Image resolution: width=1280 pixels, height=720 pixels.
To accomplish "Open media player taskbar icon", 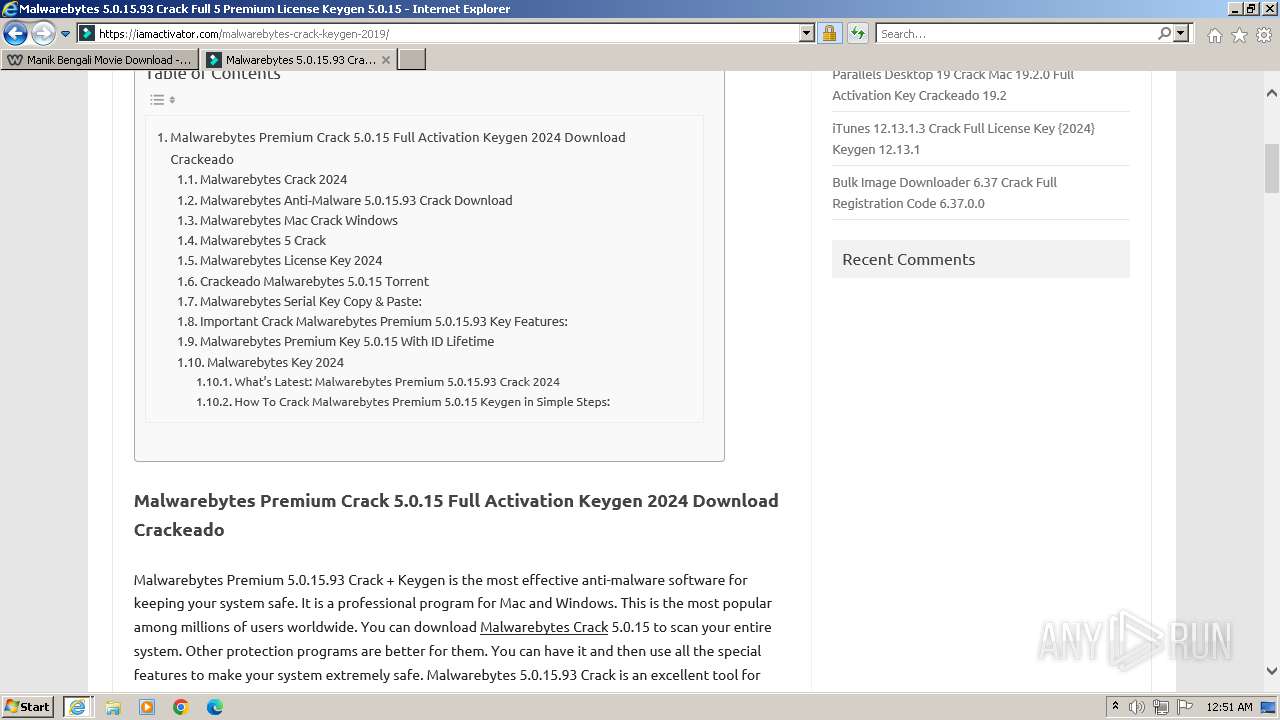I will 147,707.
